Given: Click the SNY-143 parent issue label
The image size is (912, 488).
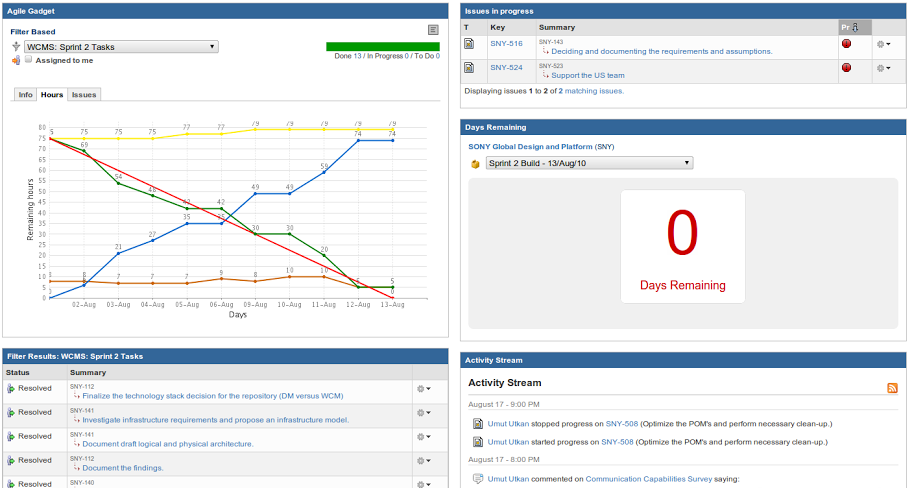Looking at the screenshot, I should (550, 42).
